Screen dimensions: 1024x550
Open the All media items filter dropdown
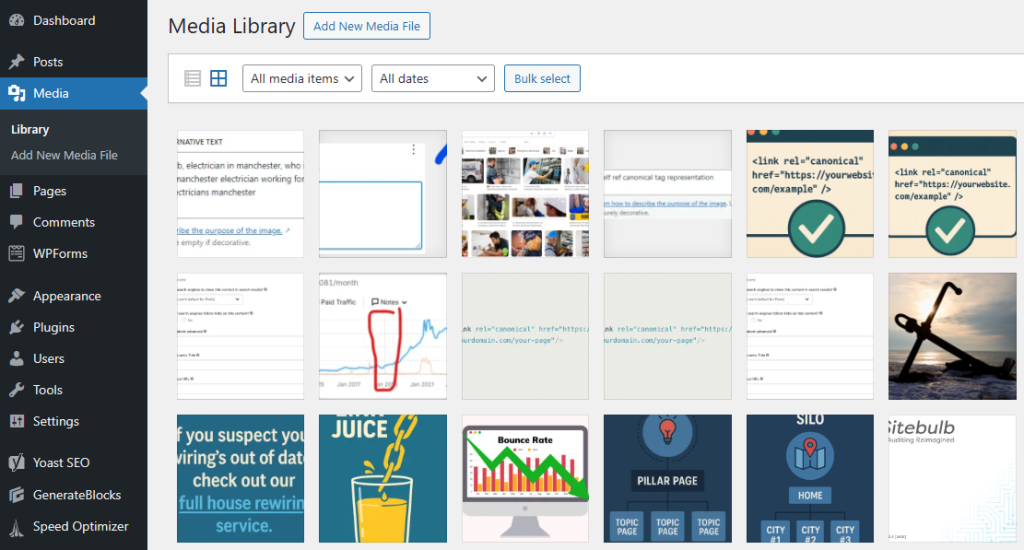302,78
